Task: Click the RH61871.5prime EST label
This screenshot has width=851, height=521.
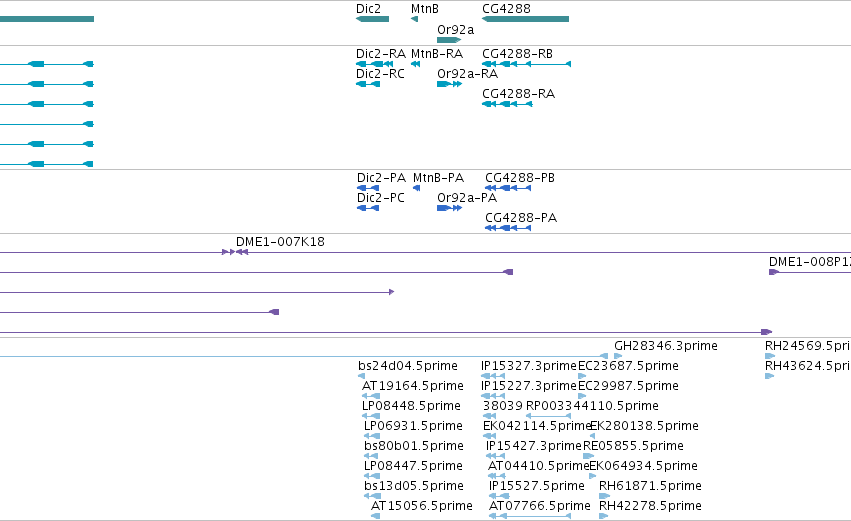Action: 650,486
